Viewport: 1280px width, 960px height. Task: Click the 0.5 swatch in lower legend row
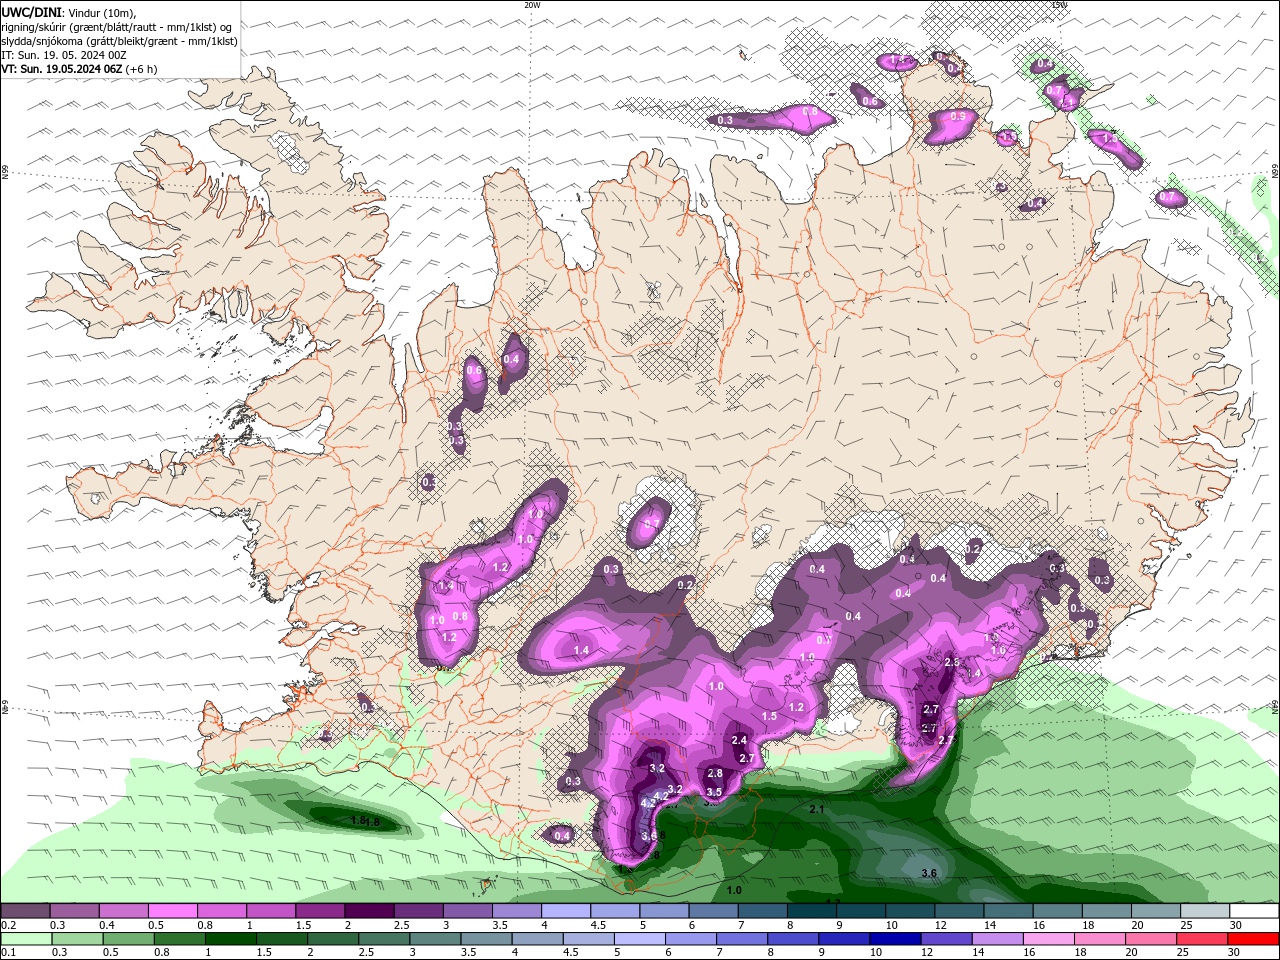coord(129,939)
